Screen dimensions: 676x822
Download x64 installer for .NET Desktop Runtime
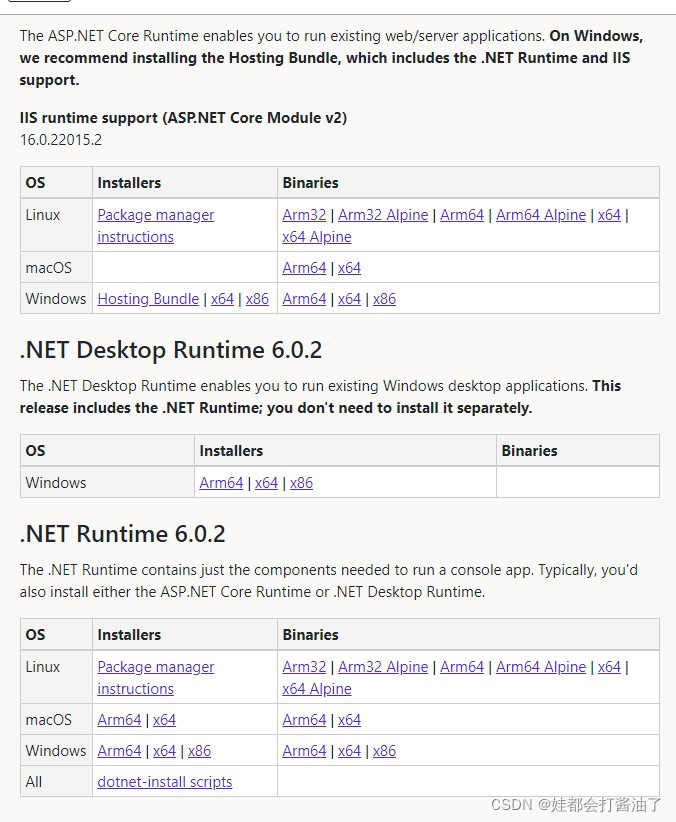[266, 483]
